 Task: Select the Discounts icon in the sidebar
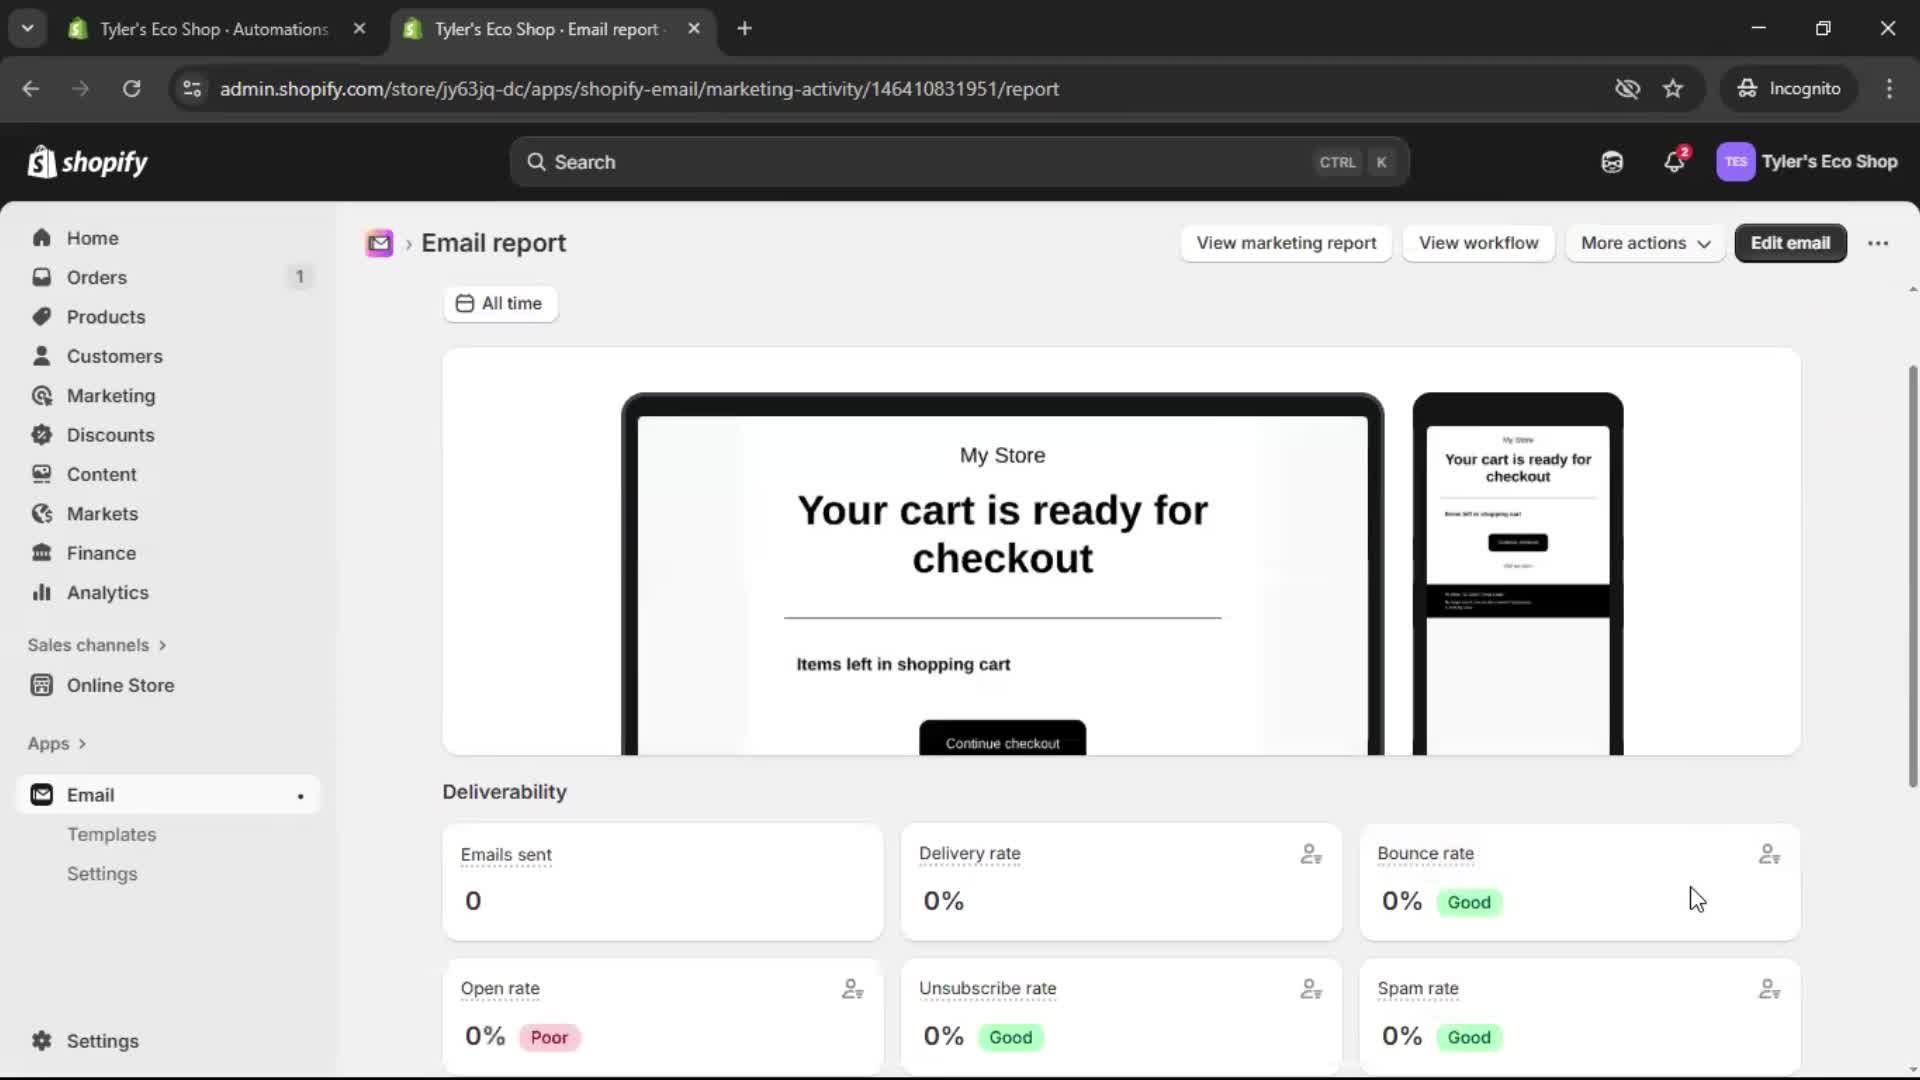point(41,435)
